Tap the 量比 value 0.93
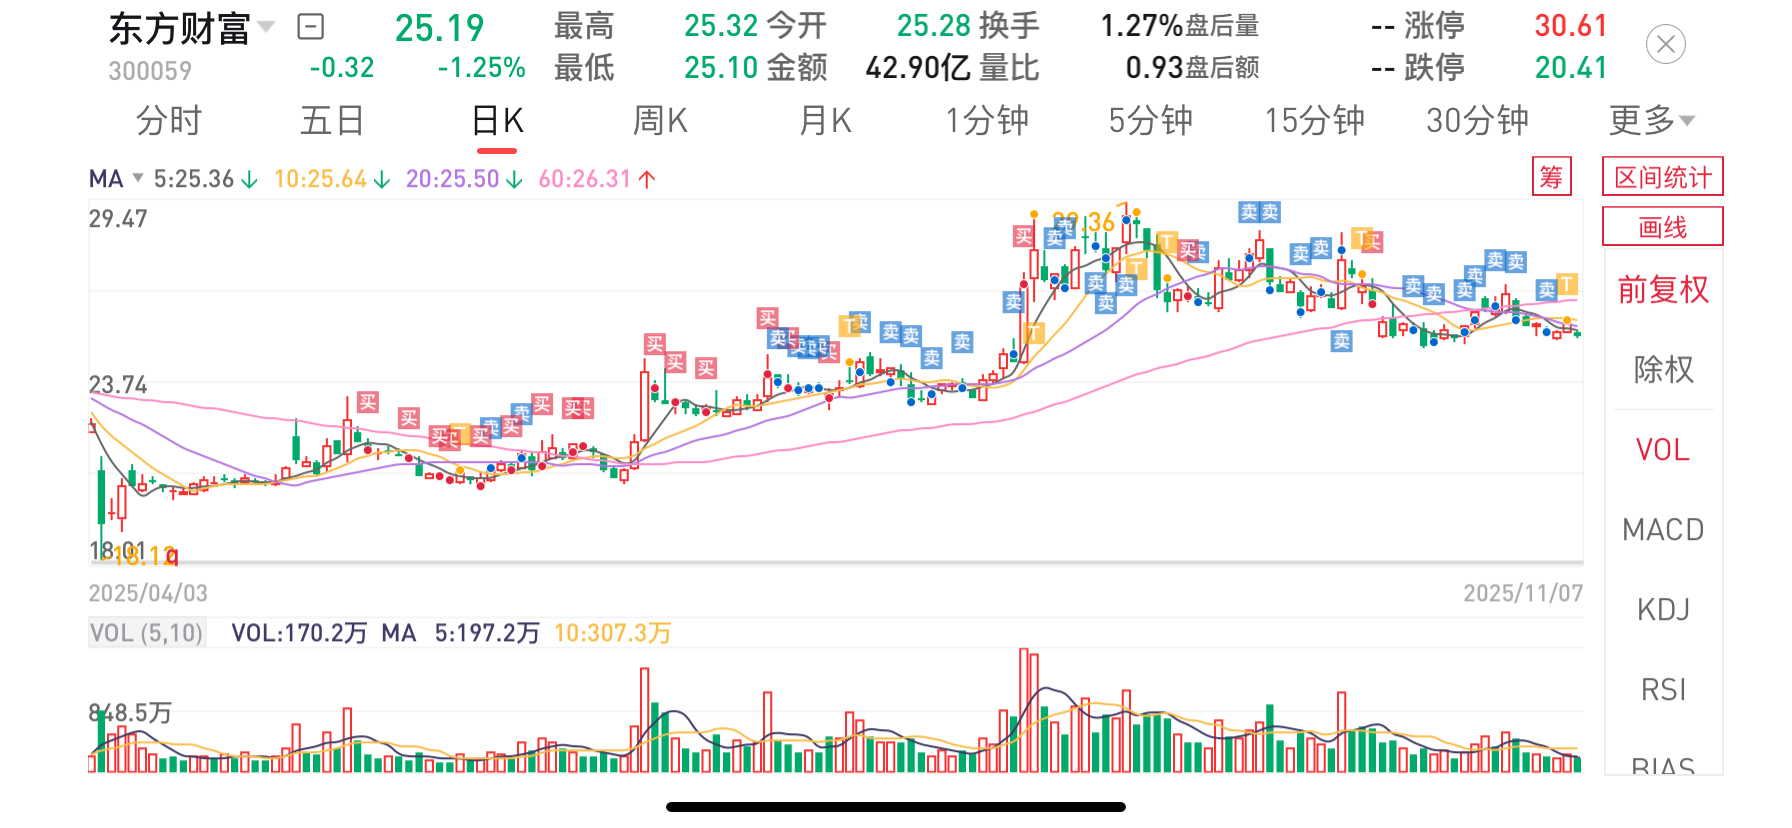The height and width of the screenshot is (828, 1792). tap(1154, 68)
